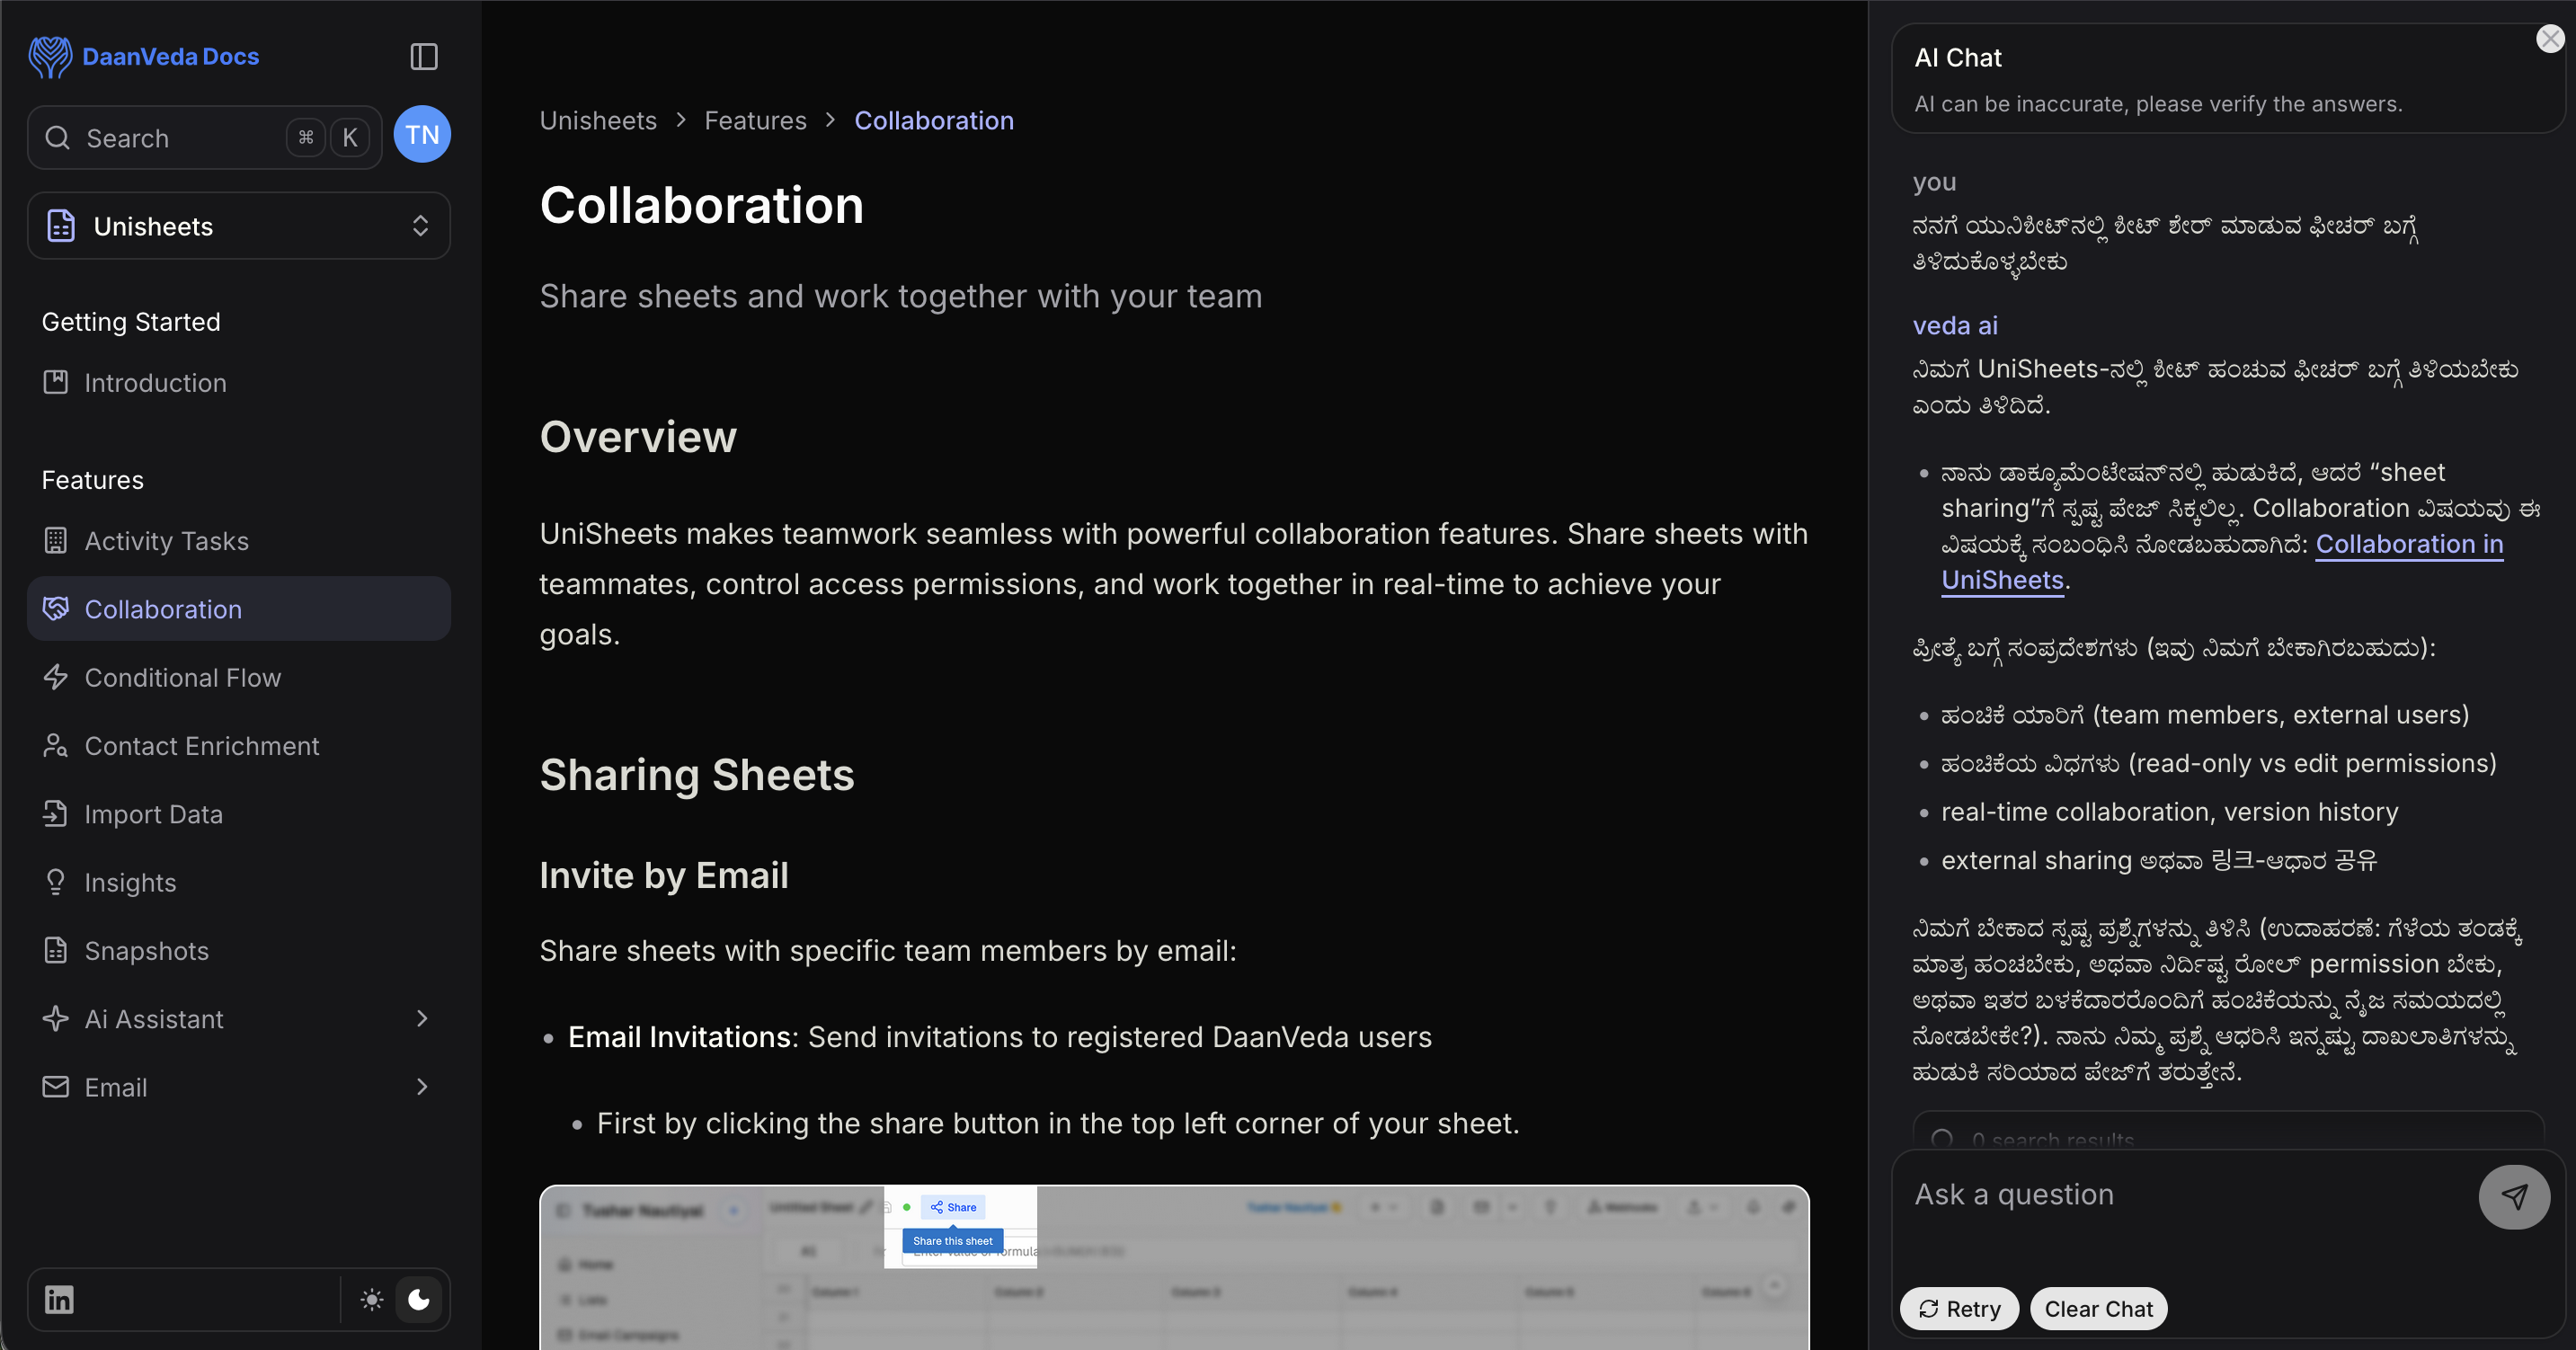The width and height of the screenshot is (2576, 1350).
Task: Switch to dark mode moon toggle
Action: (x=419, y=1300)
